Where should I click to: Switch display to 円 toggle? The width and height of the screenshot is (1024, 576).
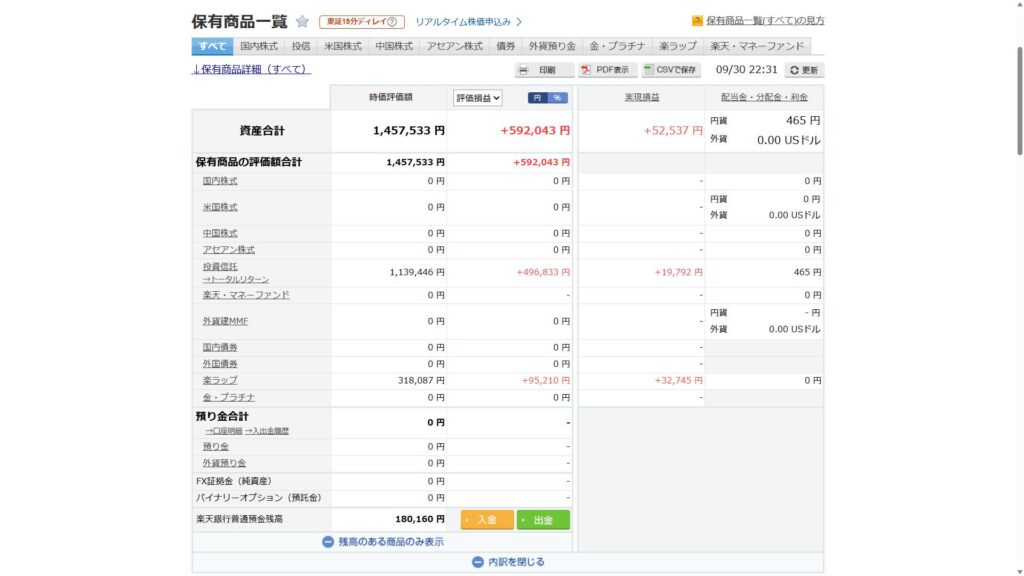537,98
